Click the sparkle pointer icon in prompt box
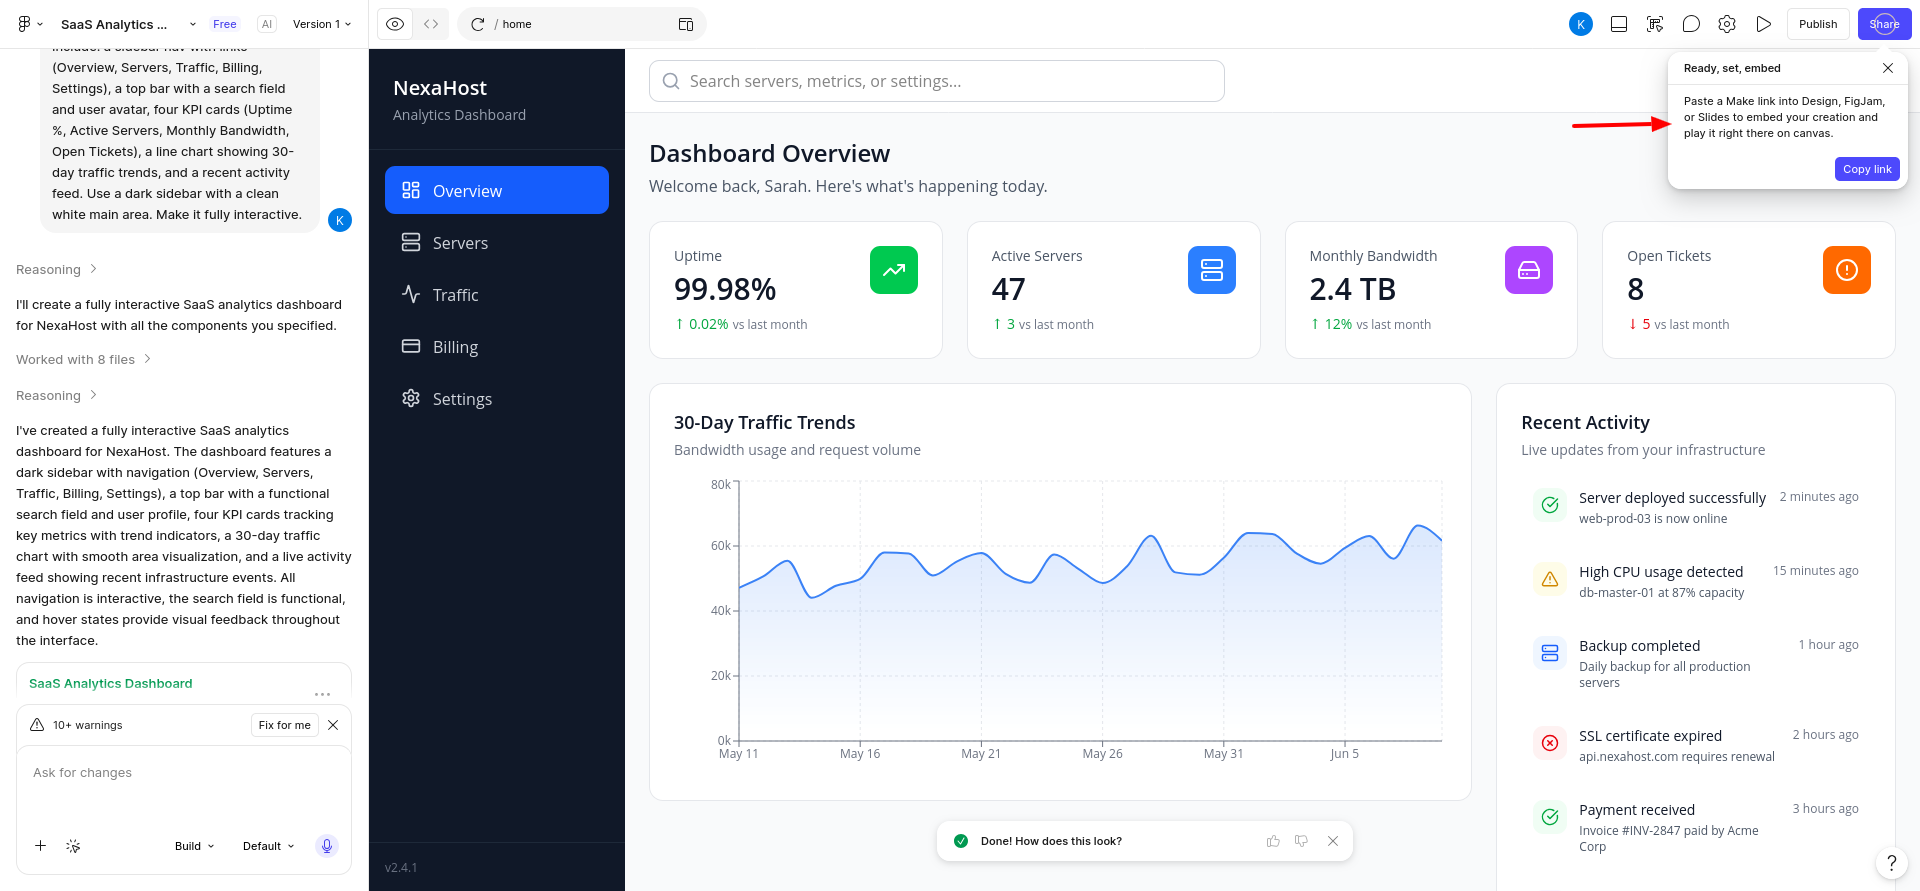Viewport: 1920px width, 891px height. click(x=73, y=846)
